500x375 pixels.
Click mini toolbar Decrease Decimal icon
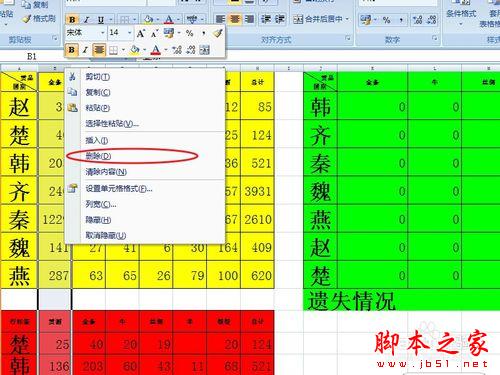tap(191, 50)
